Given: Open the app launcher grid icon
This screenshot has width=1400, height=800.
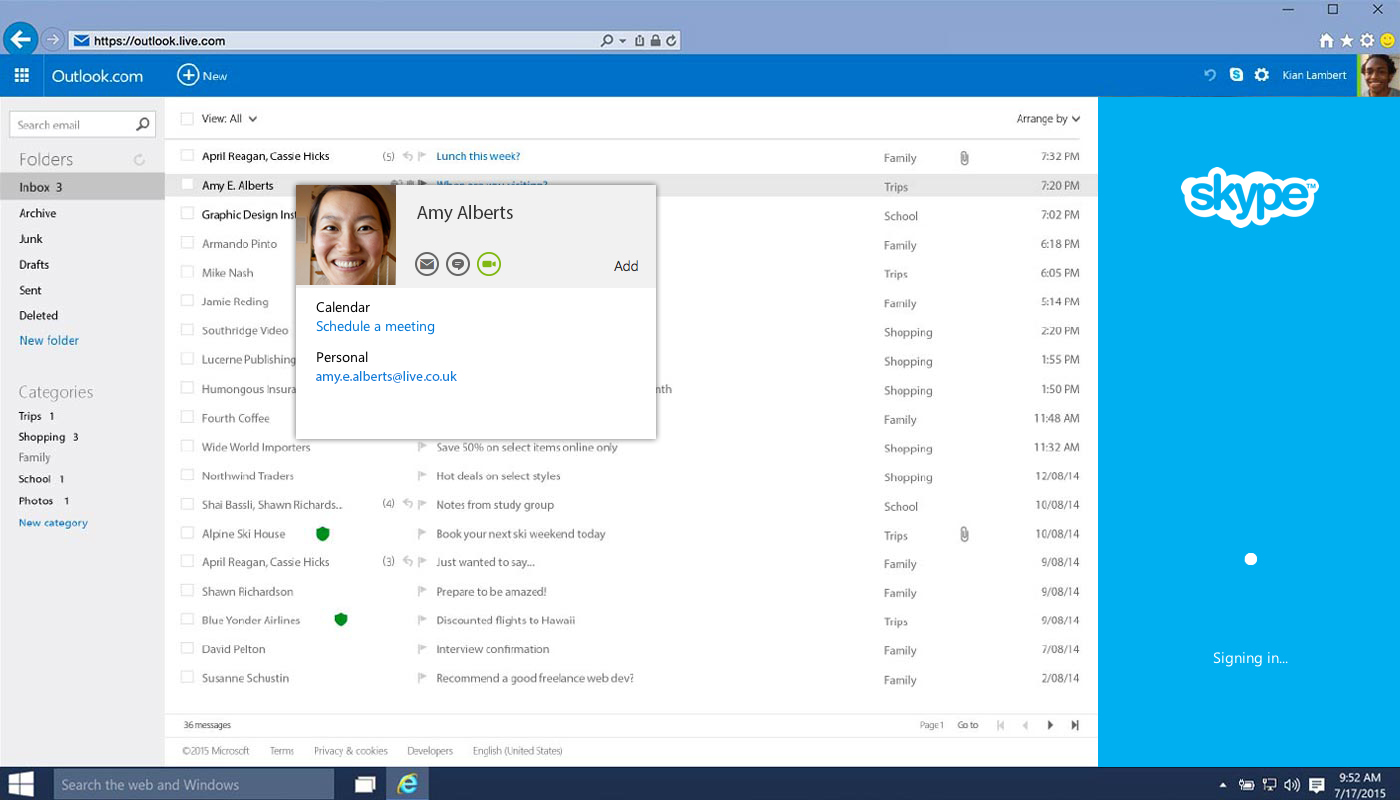Looking at the screenshot, I should coord(22,75).
